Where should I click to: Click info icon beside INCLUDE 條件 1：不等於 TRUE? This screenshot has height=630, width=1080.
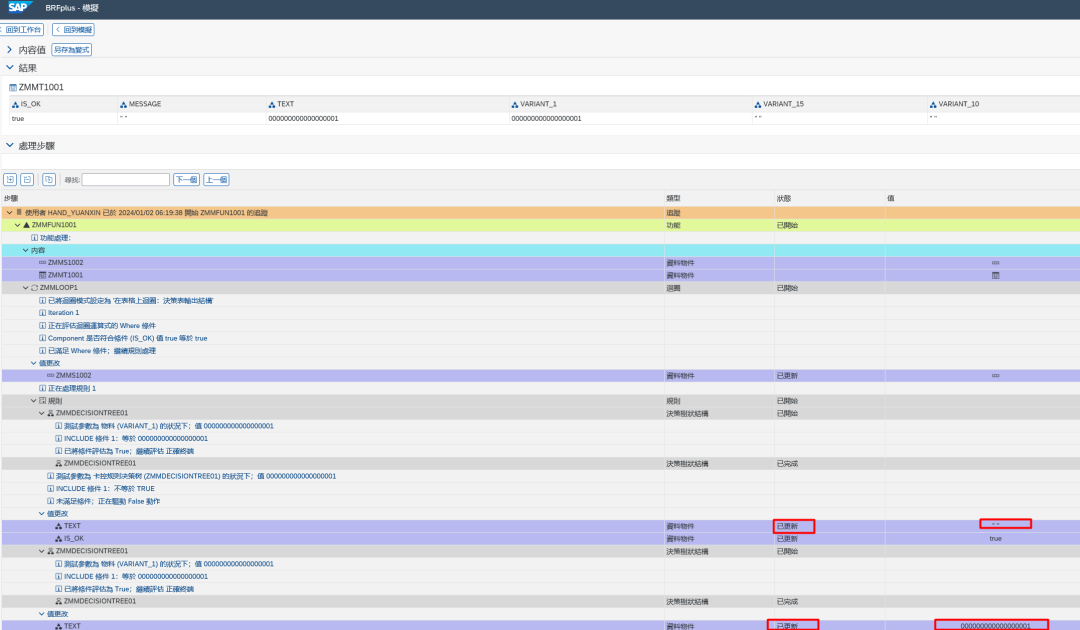(50, 489)
